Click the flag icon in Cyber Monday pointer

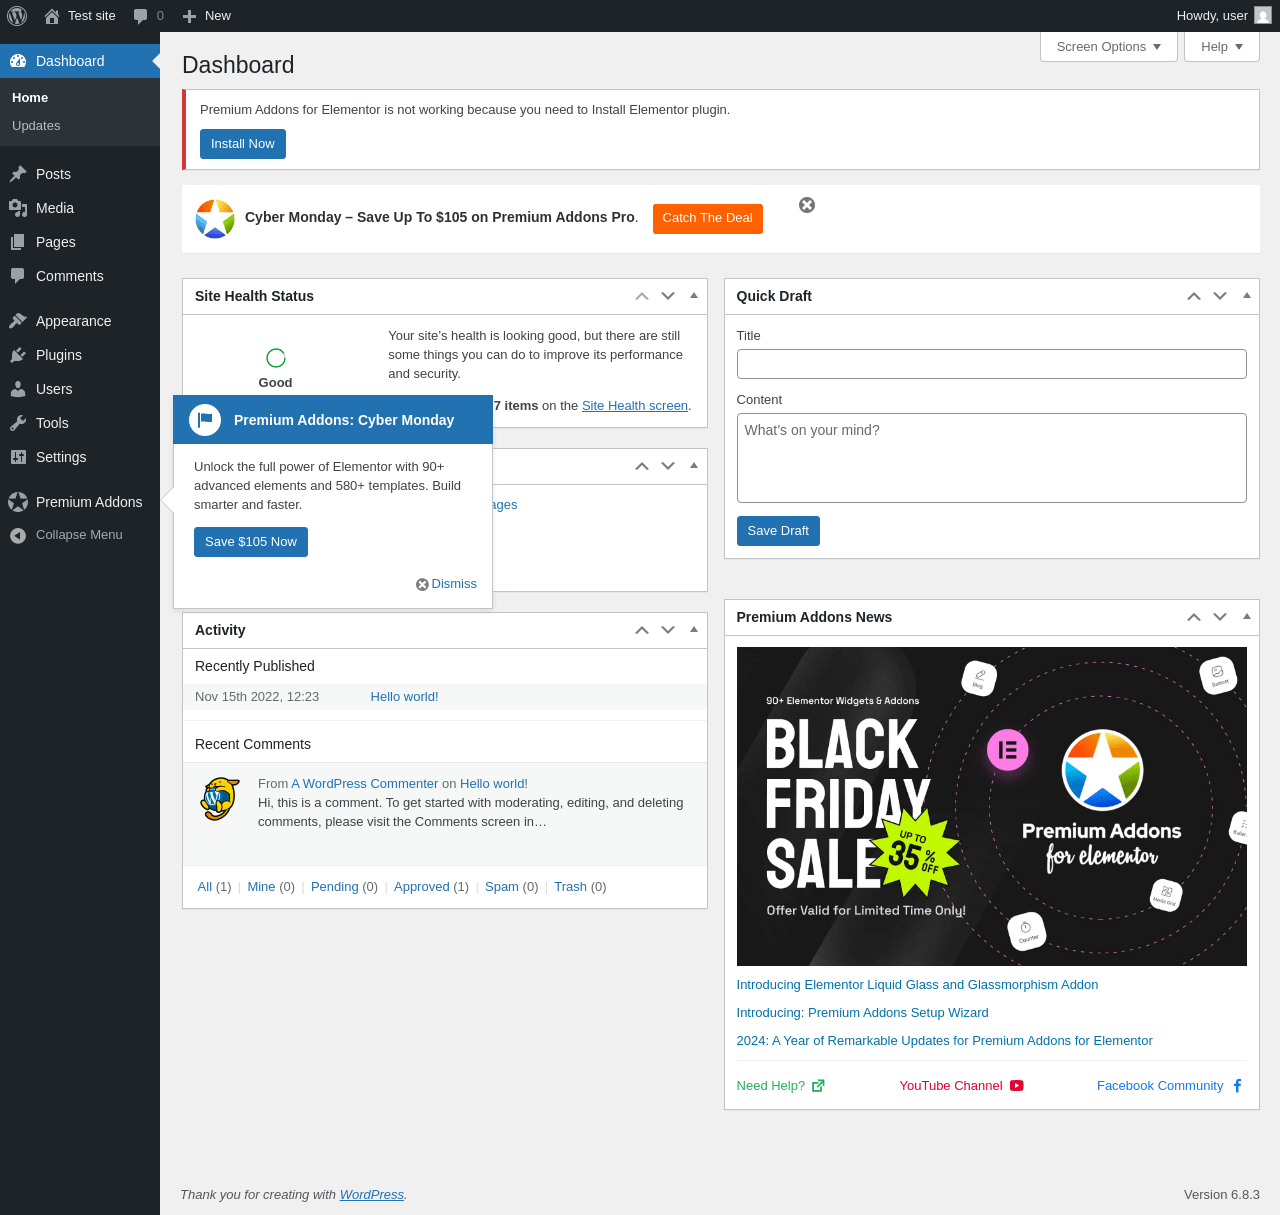click(x=205, y=420)
